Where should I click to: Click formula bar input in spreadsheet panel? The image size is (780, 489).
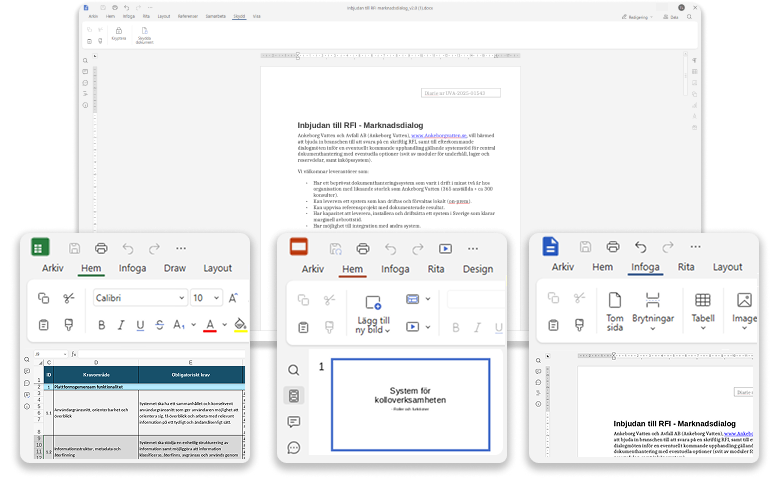161,354
